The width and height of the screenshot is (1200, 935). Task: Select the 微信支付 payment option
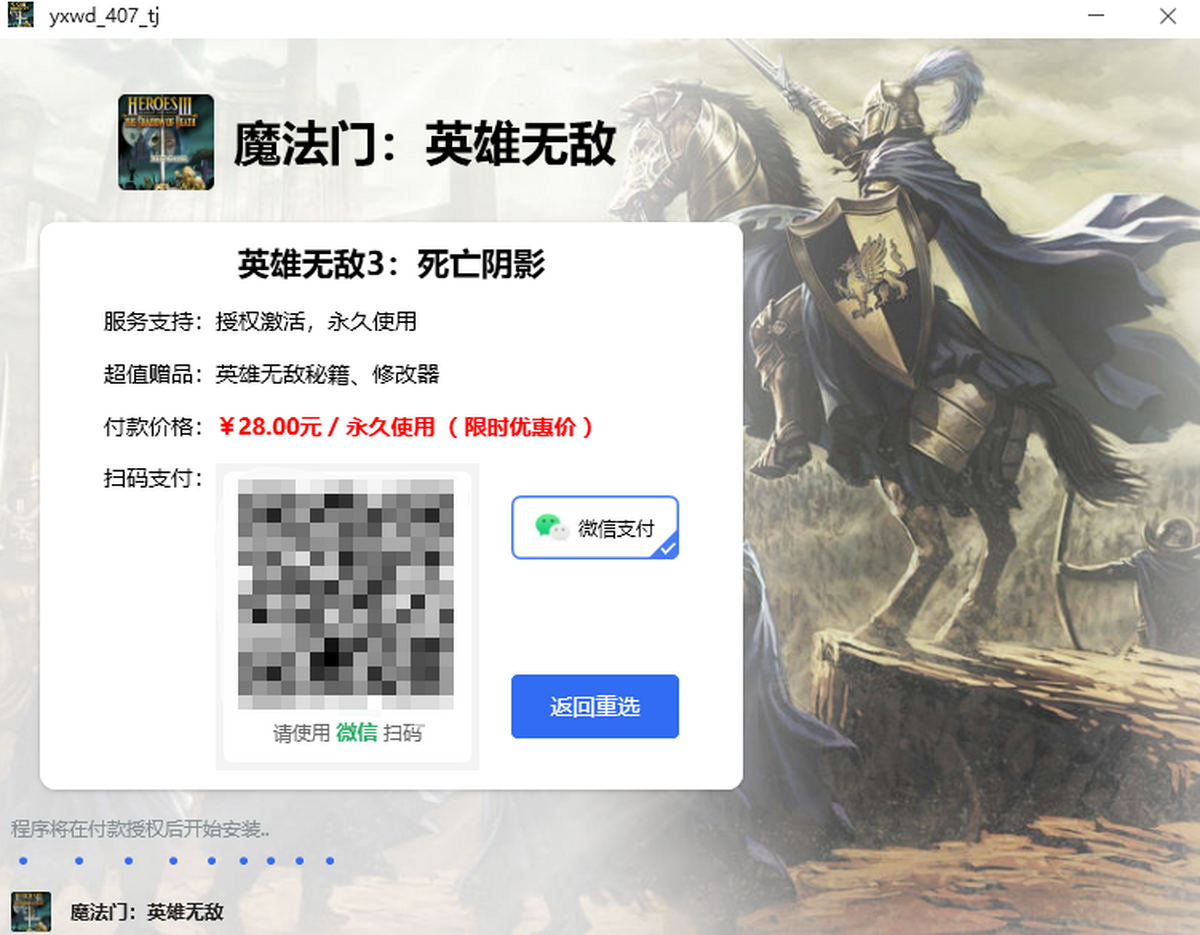coord(595,527)
